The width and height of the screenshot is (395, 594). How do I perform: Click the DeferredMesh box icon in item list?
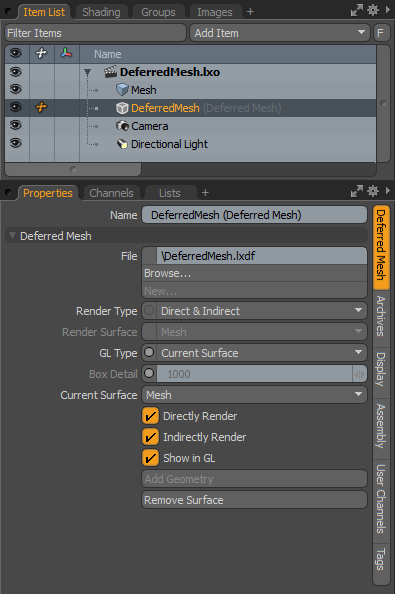coord(122,108)
